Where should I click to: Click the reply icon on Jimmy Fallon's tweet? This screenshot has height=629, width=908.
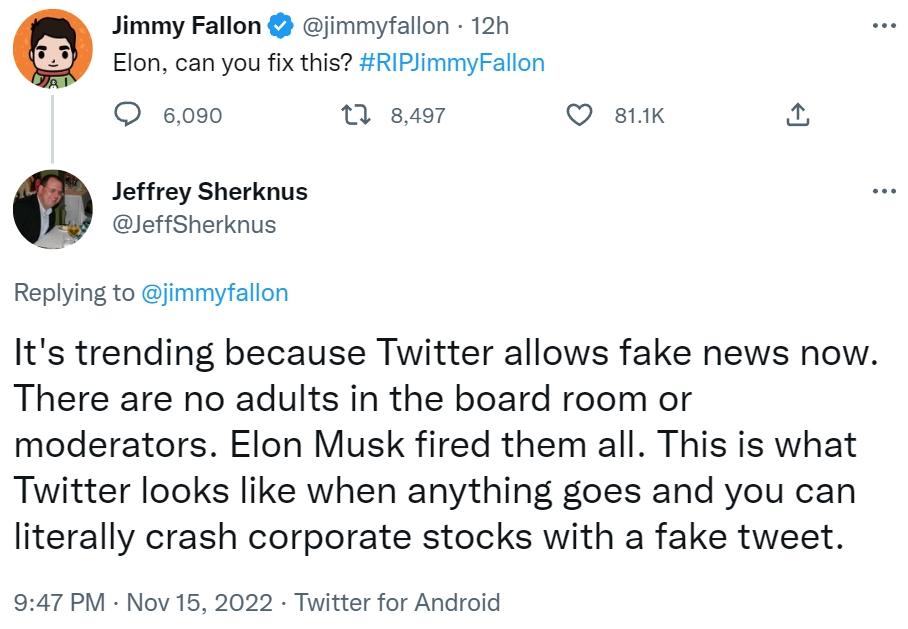pyautogui.click(x=130, y=116)
